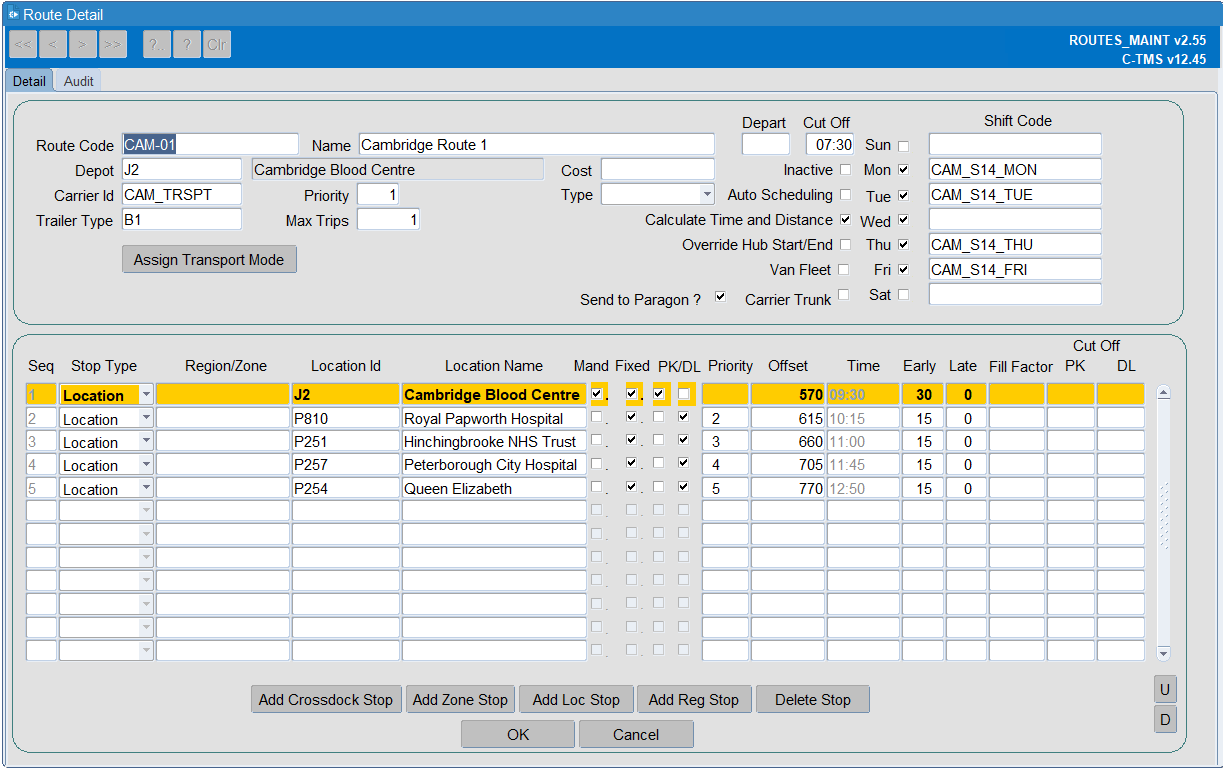Viewport: 1223px width, 770px height.
Task: Go to previous record with < button
Action: [52, 44]
